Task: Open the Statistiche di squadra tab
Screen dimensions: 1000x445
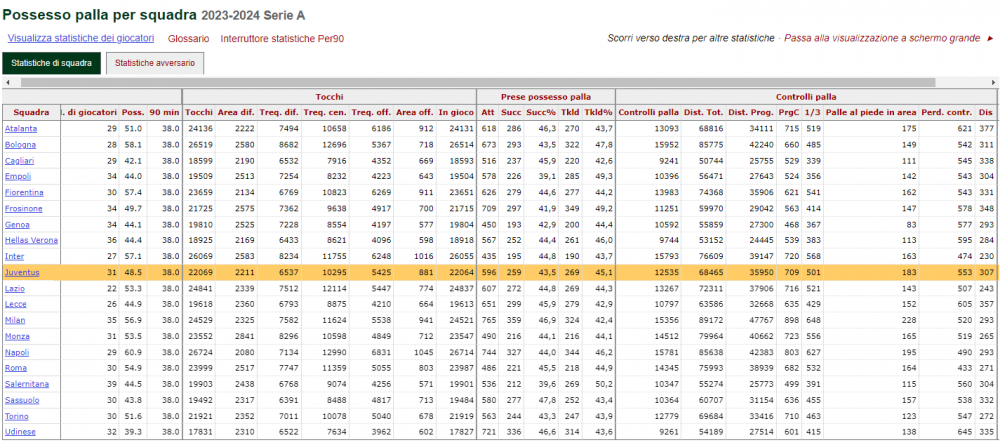Action: 52,63
